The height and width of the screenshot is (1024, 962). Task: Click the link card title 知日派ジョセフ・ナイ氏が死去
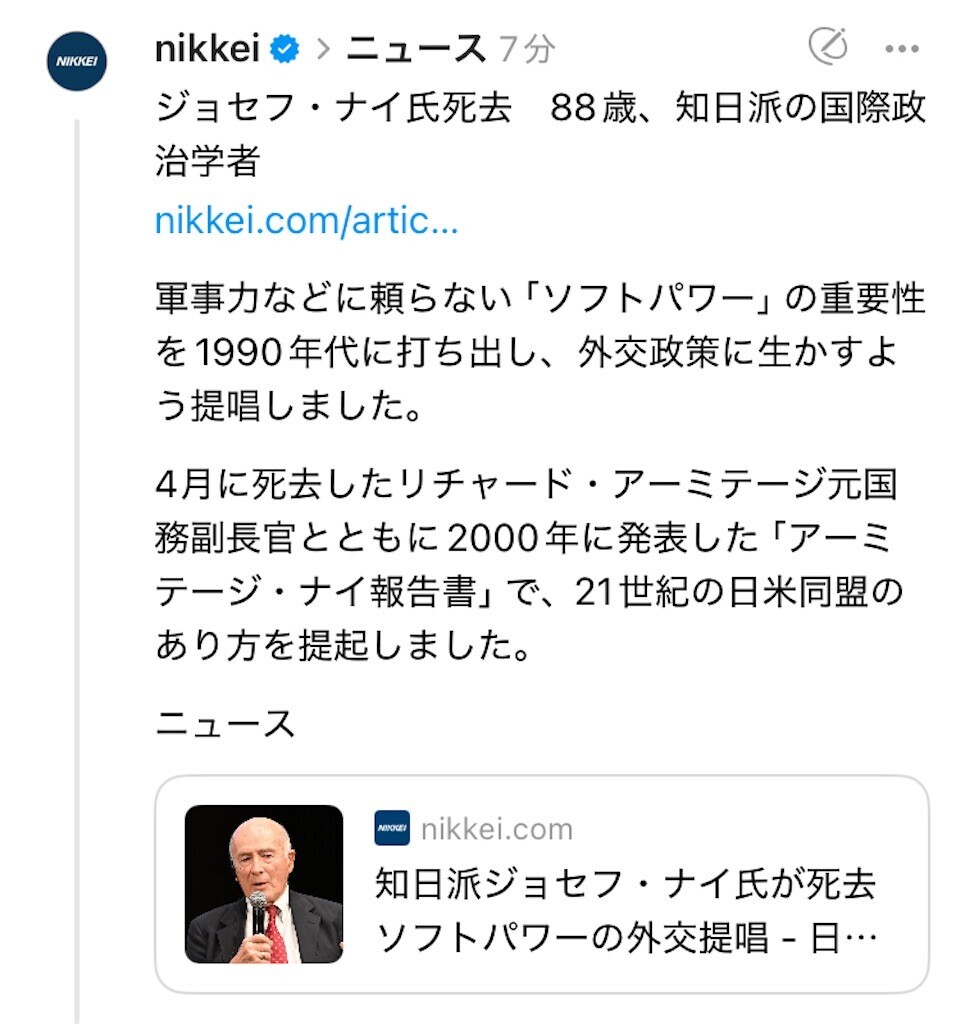(x=625, y=884)
